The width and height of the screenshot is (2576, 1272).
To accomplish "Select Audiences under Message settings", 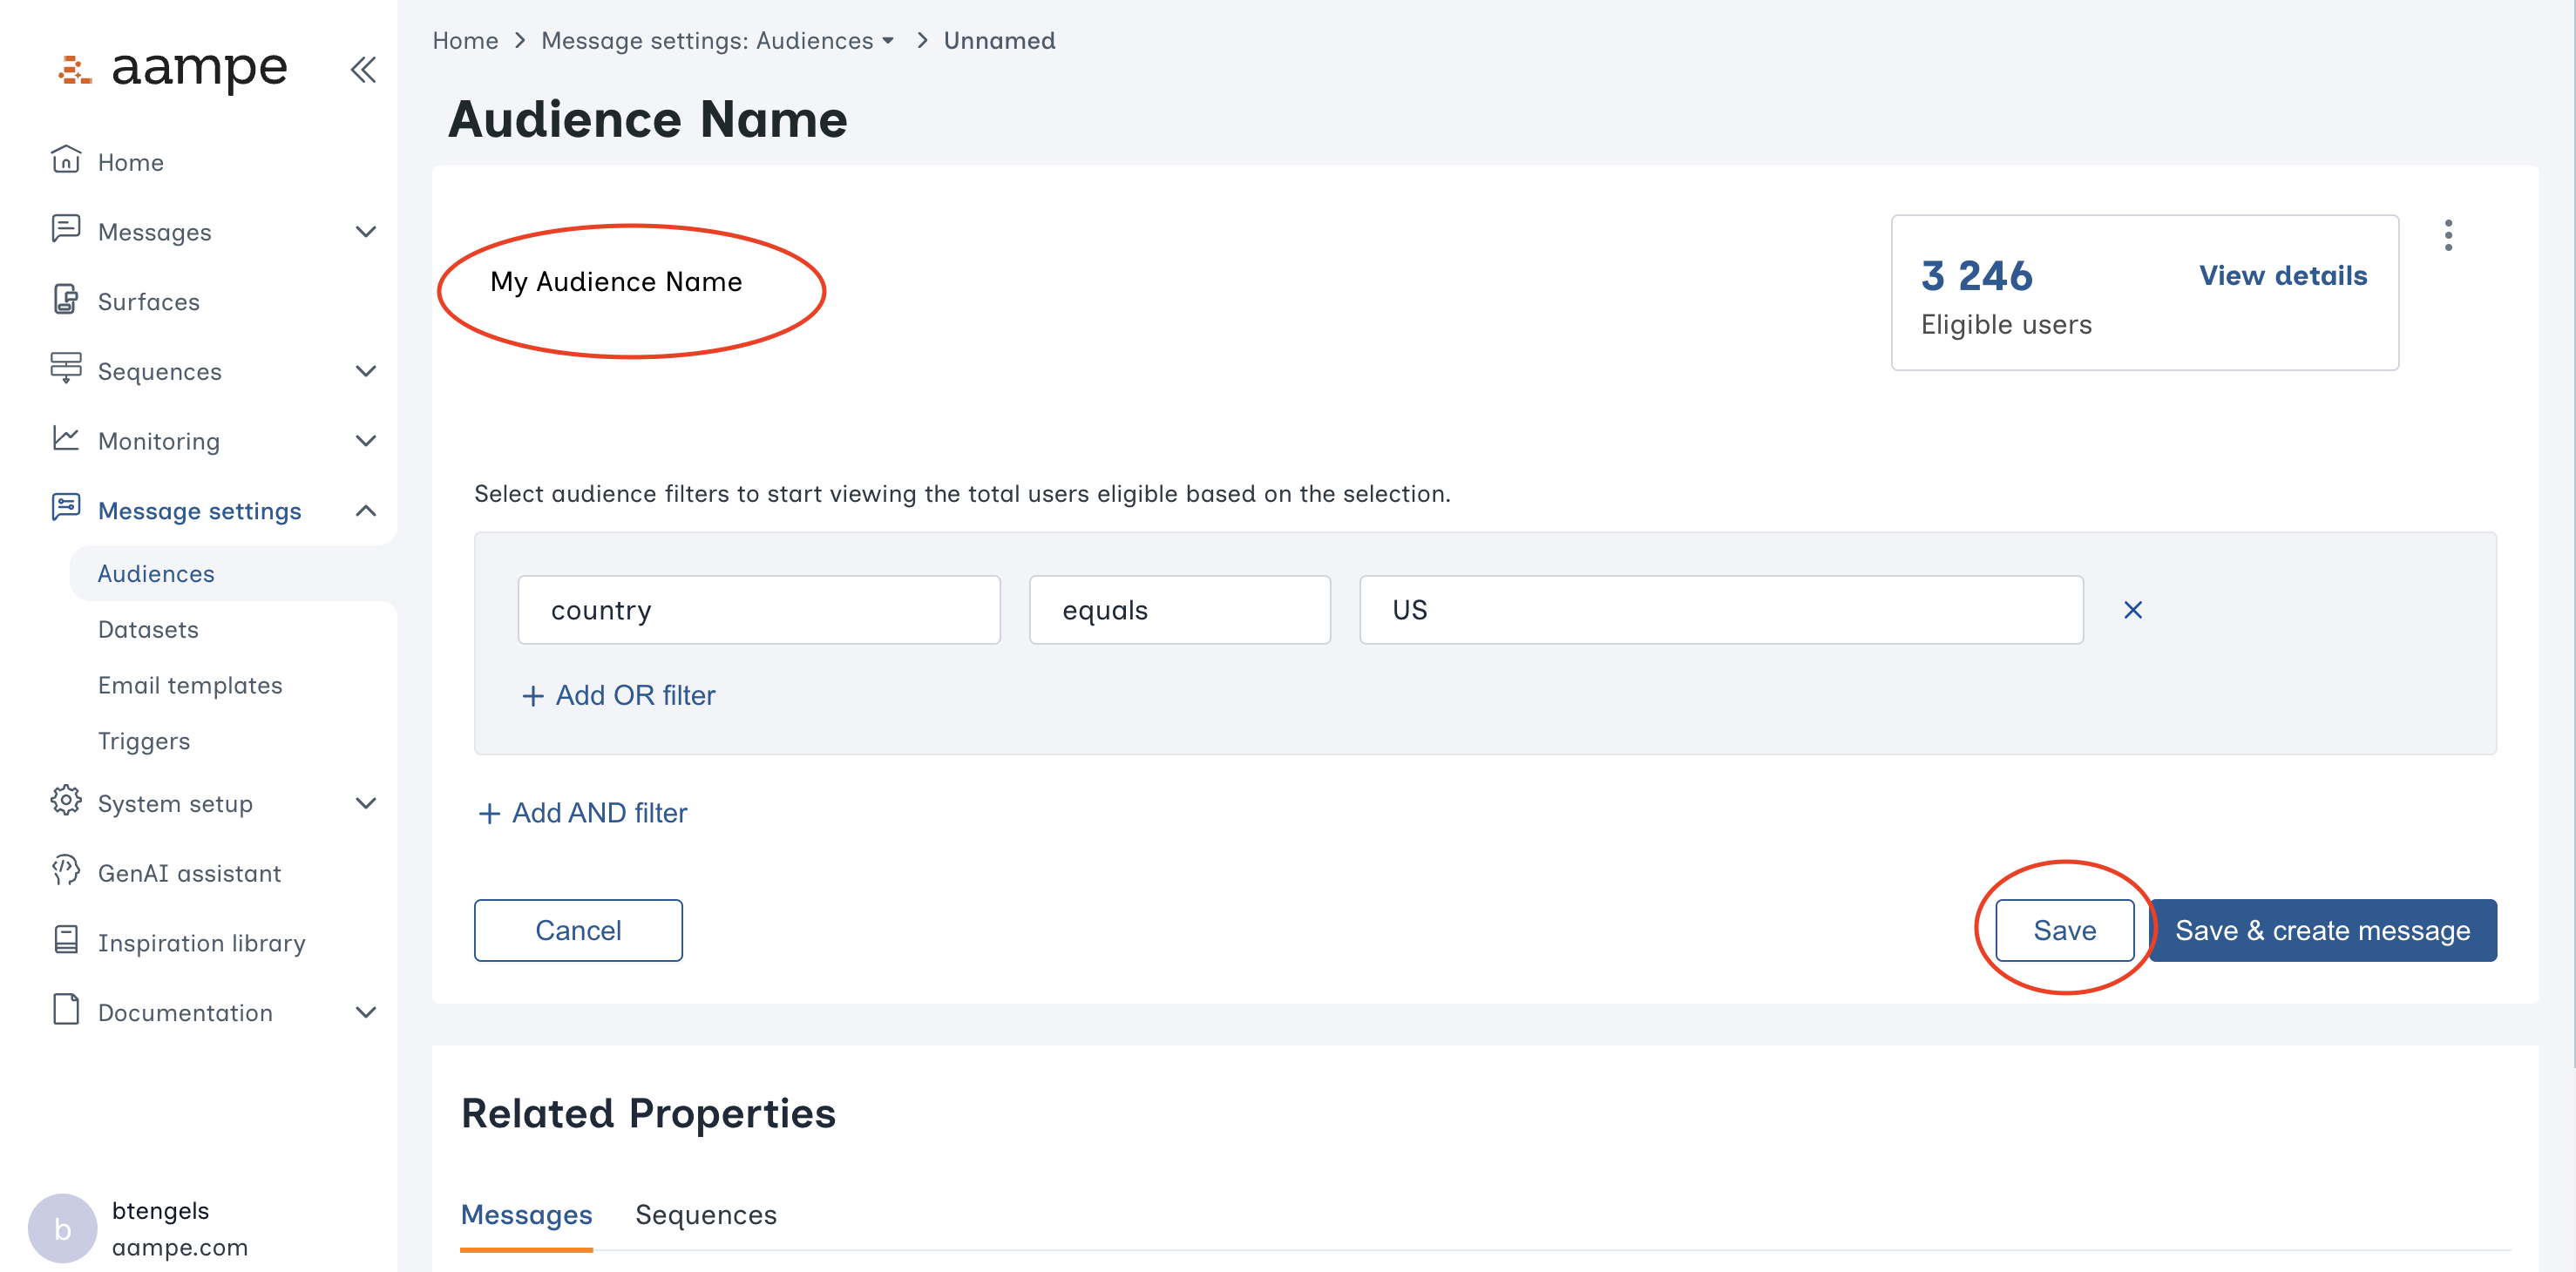I will [x=155, y=572].
